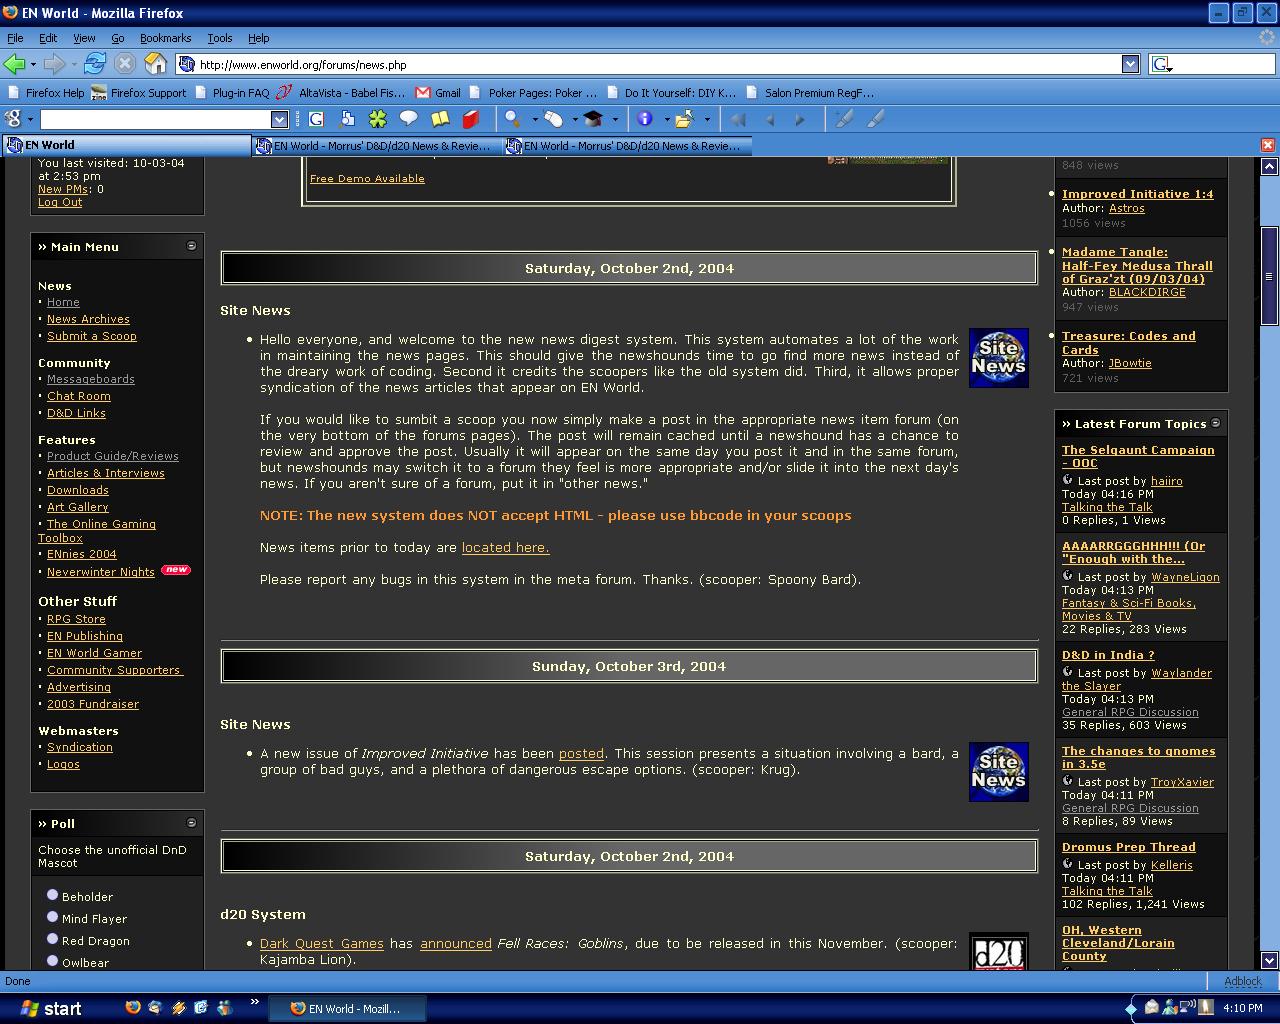Open the Messageboards link
Viewport: 1280px width, 1024px height.
coord(91,379)
